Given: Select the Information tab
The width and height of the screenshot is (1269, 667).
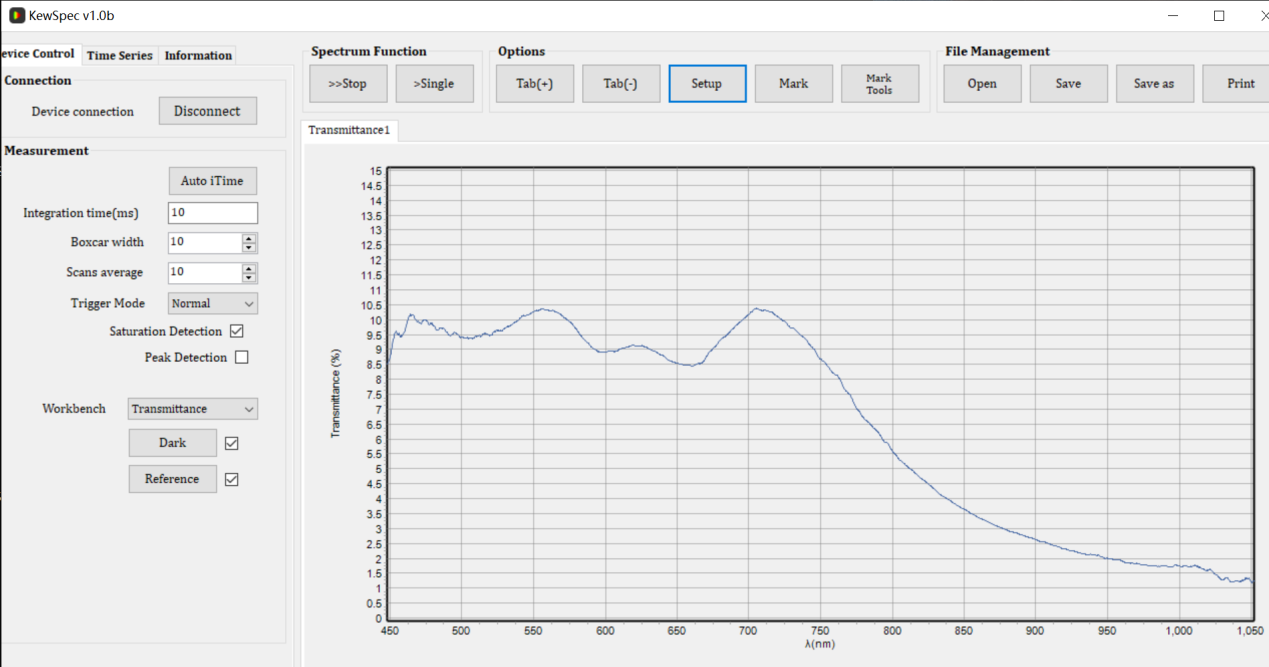Looking at the screenshot, I should pyautogui.click(x=198, y=55).
